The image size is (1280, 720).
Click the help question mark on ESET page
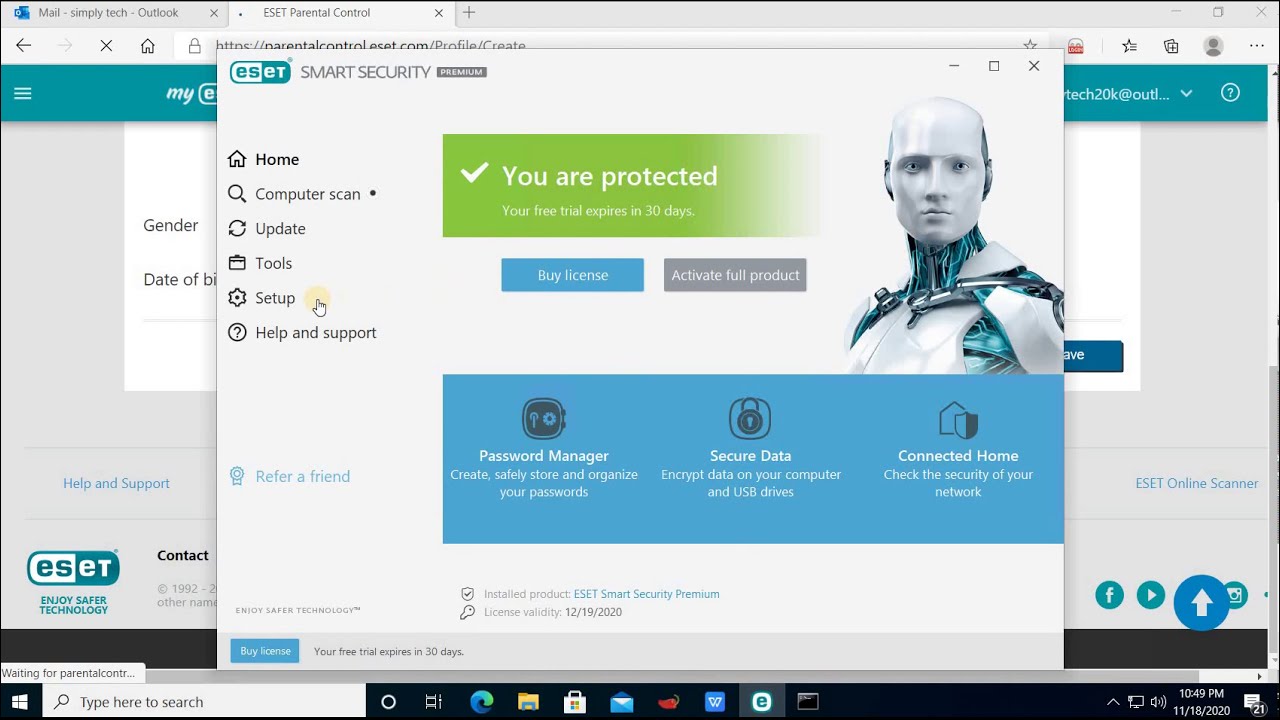(x=1231, y=93)
